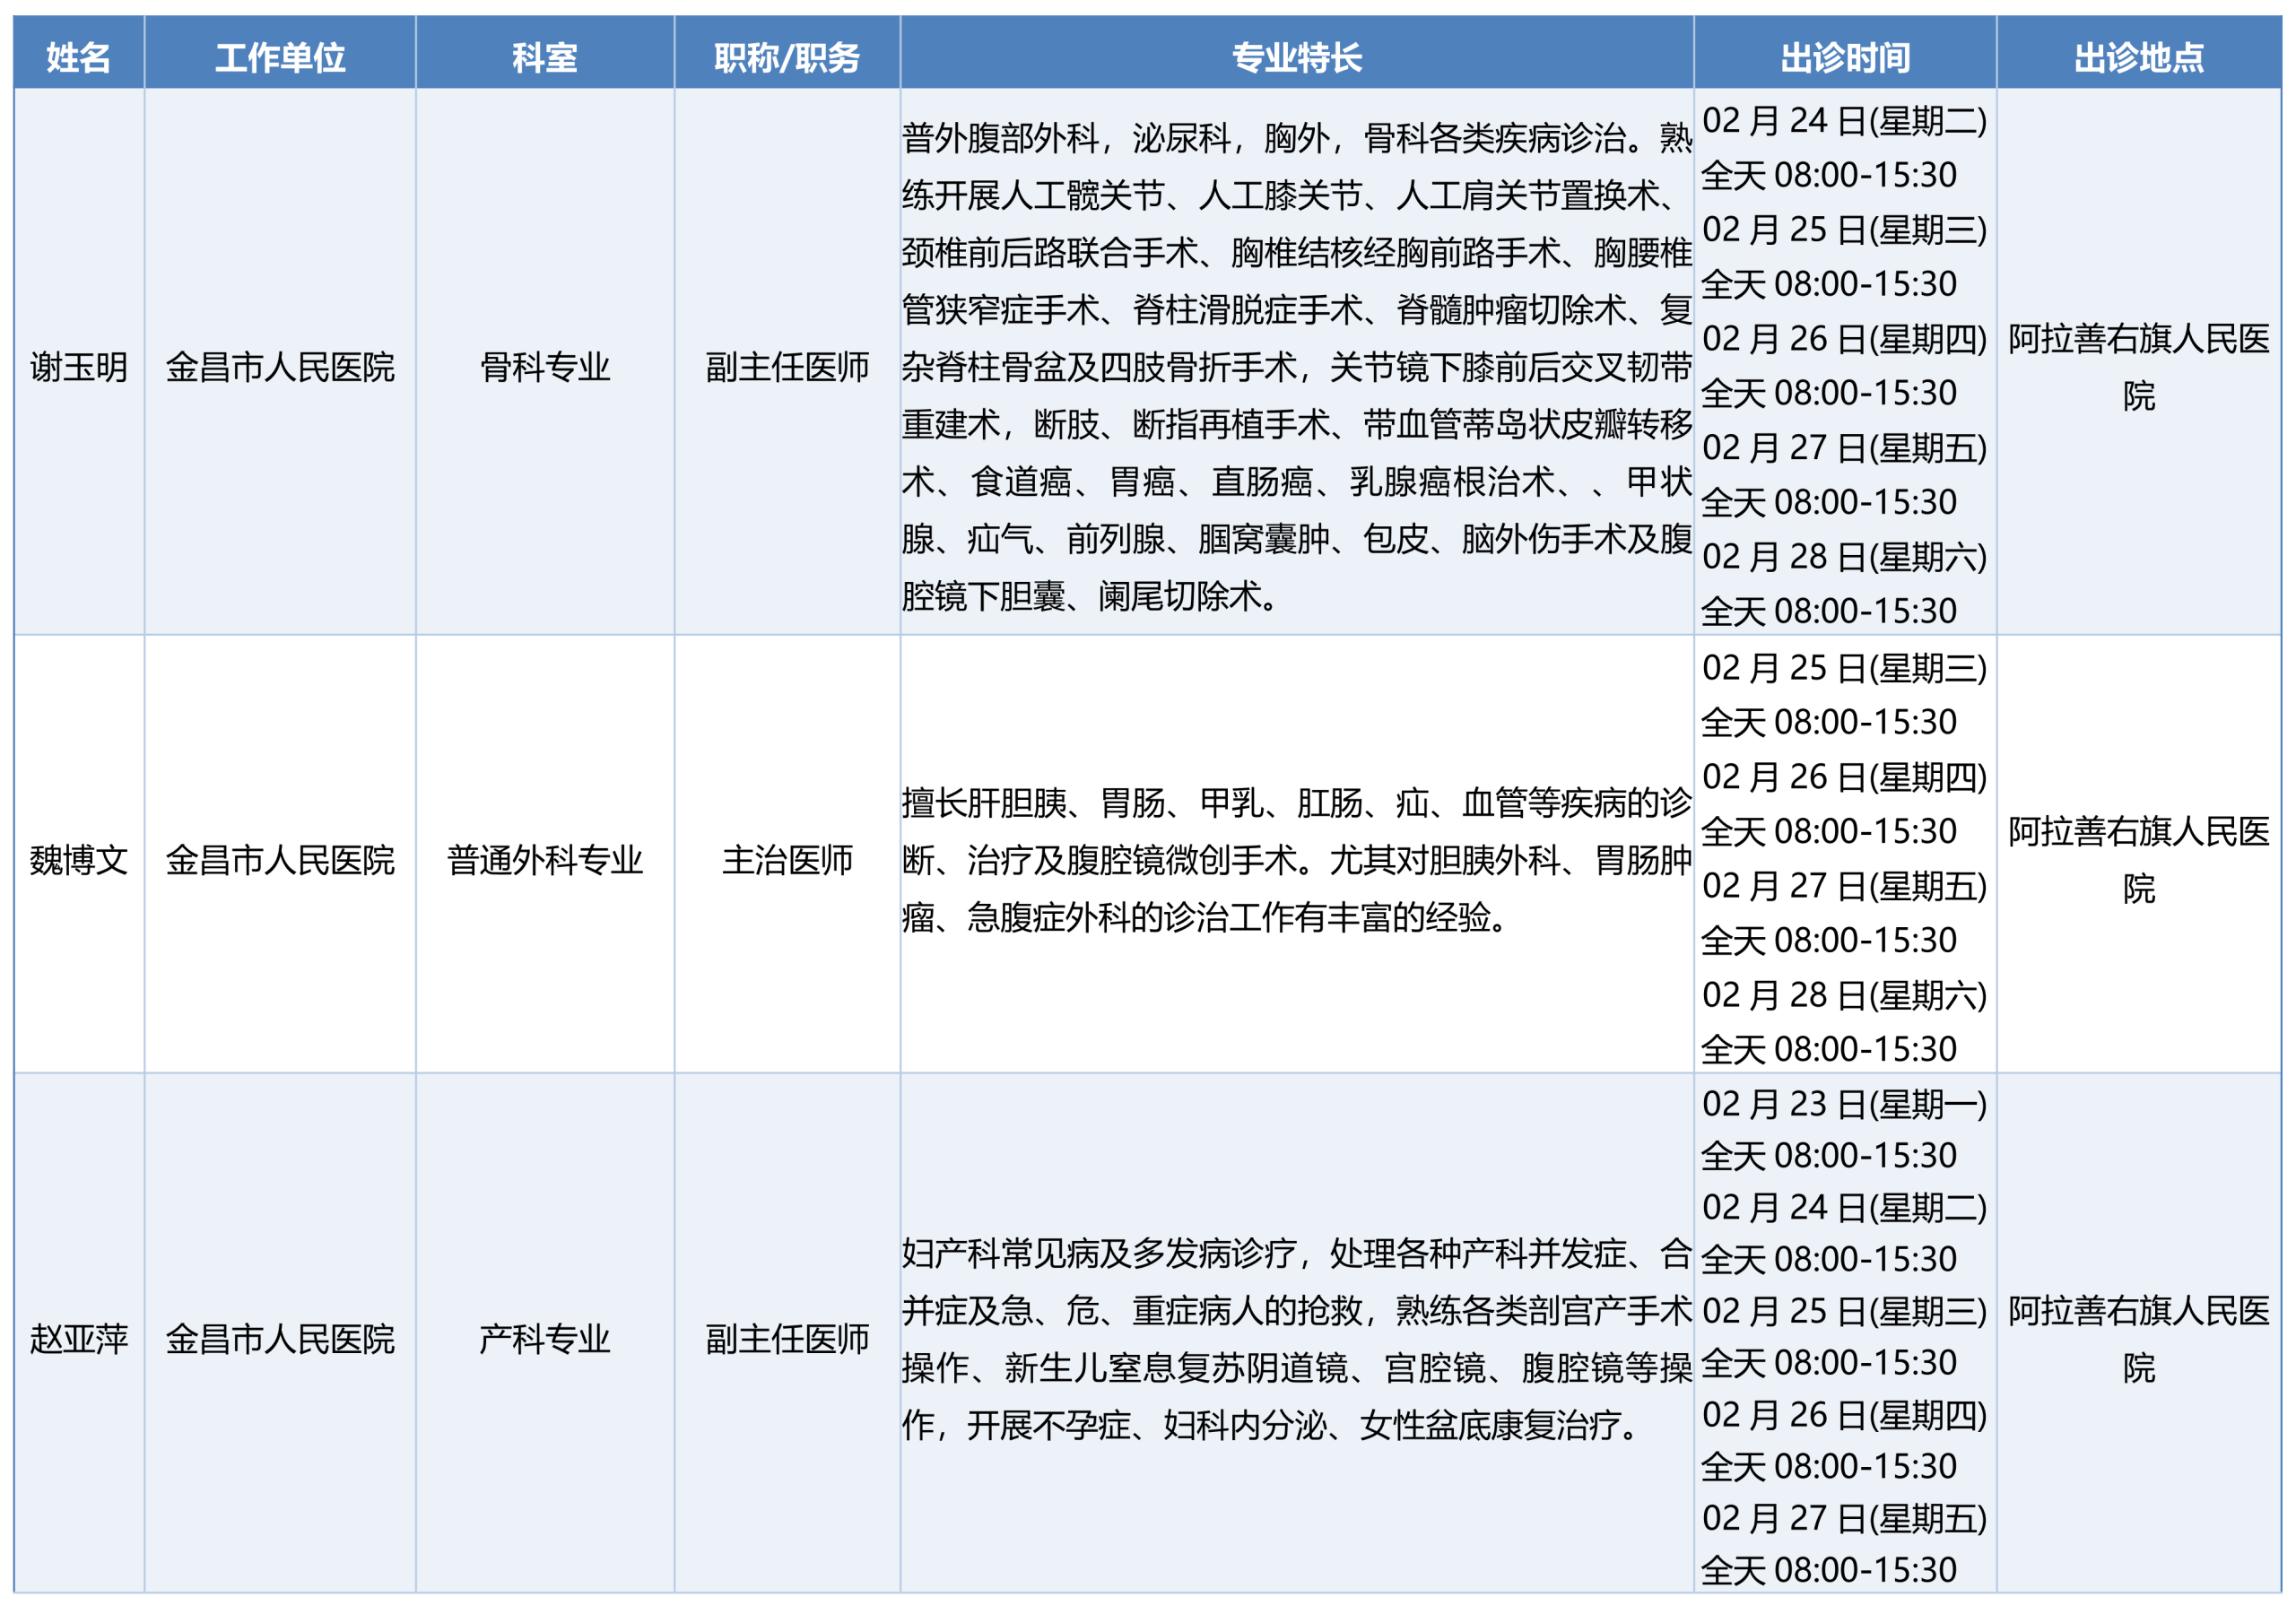This screenshot has height=1623, width=2296.
Task: Click 谢玉明's 副主任医师 title cell
Action: (787, 367)
